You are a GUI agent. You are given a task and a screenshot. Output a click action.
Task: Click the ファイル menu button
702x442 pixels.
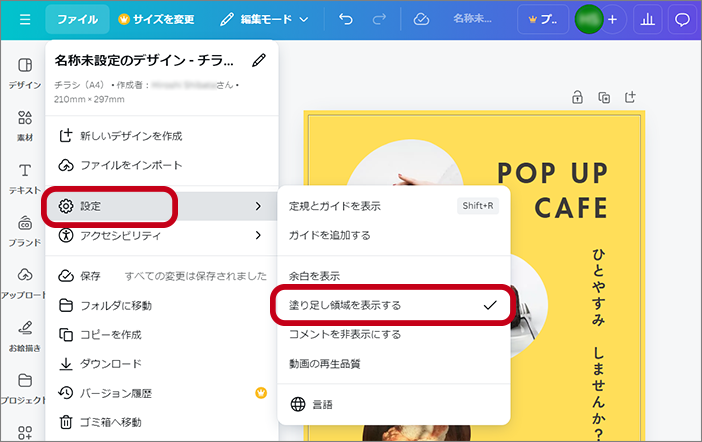[x=77, y=19]
